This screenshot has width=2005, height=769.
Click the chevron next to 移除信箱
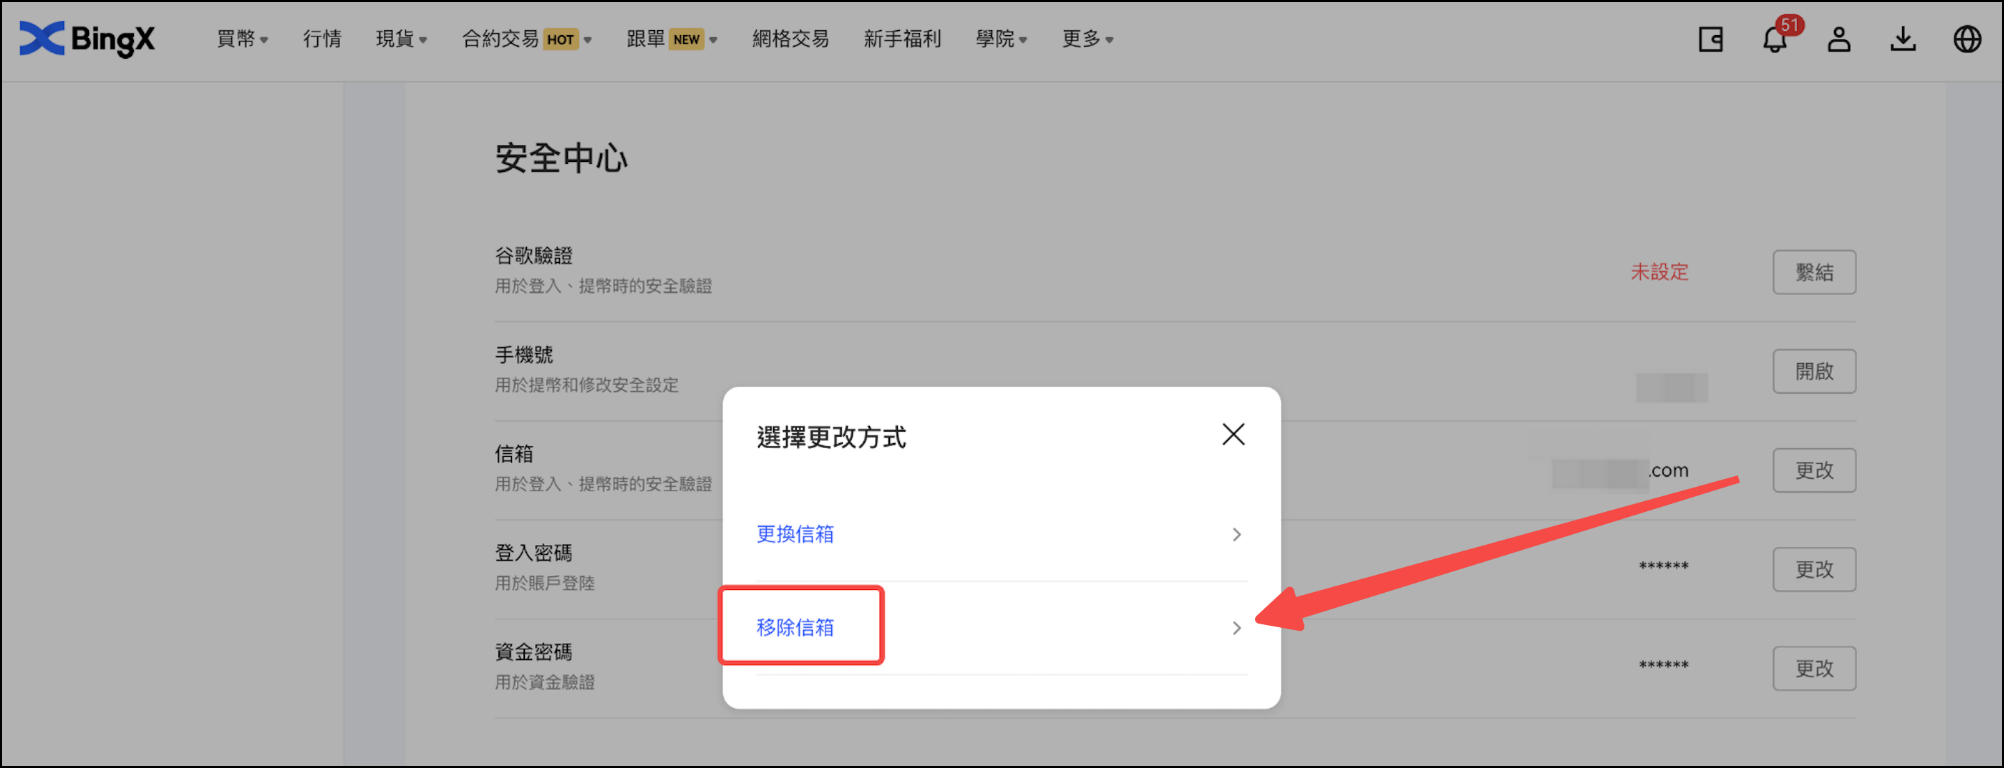[1236, 628]
